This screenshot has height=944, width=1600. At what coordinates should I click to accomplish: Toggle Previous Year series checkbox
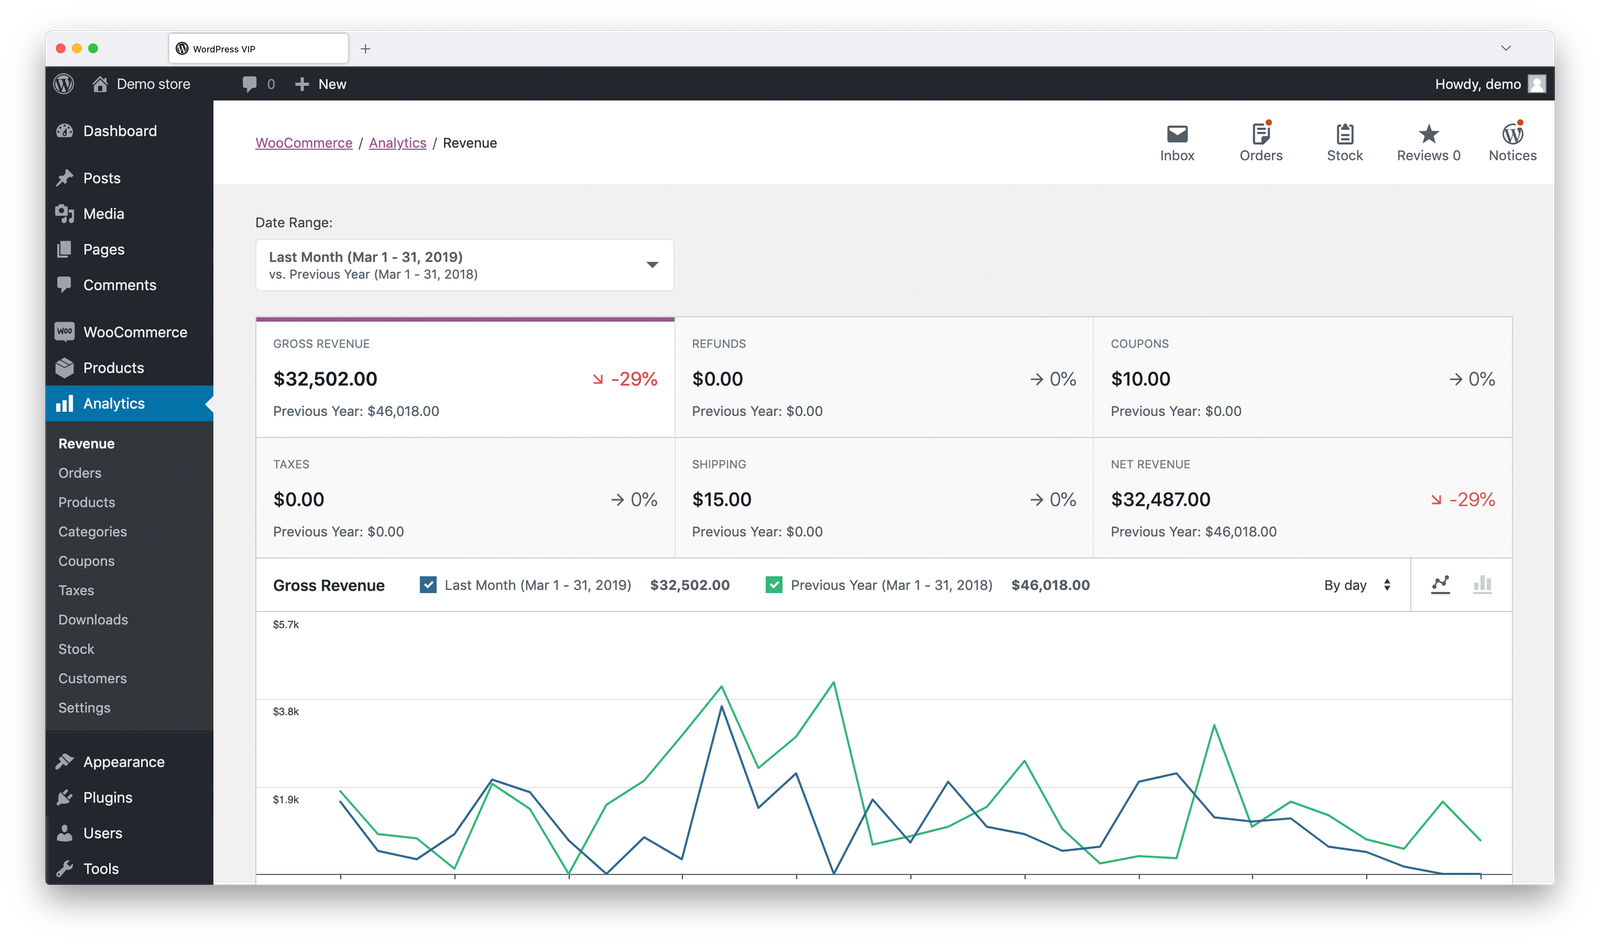(774, 585)
